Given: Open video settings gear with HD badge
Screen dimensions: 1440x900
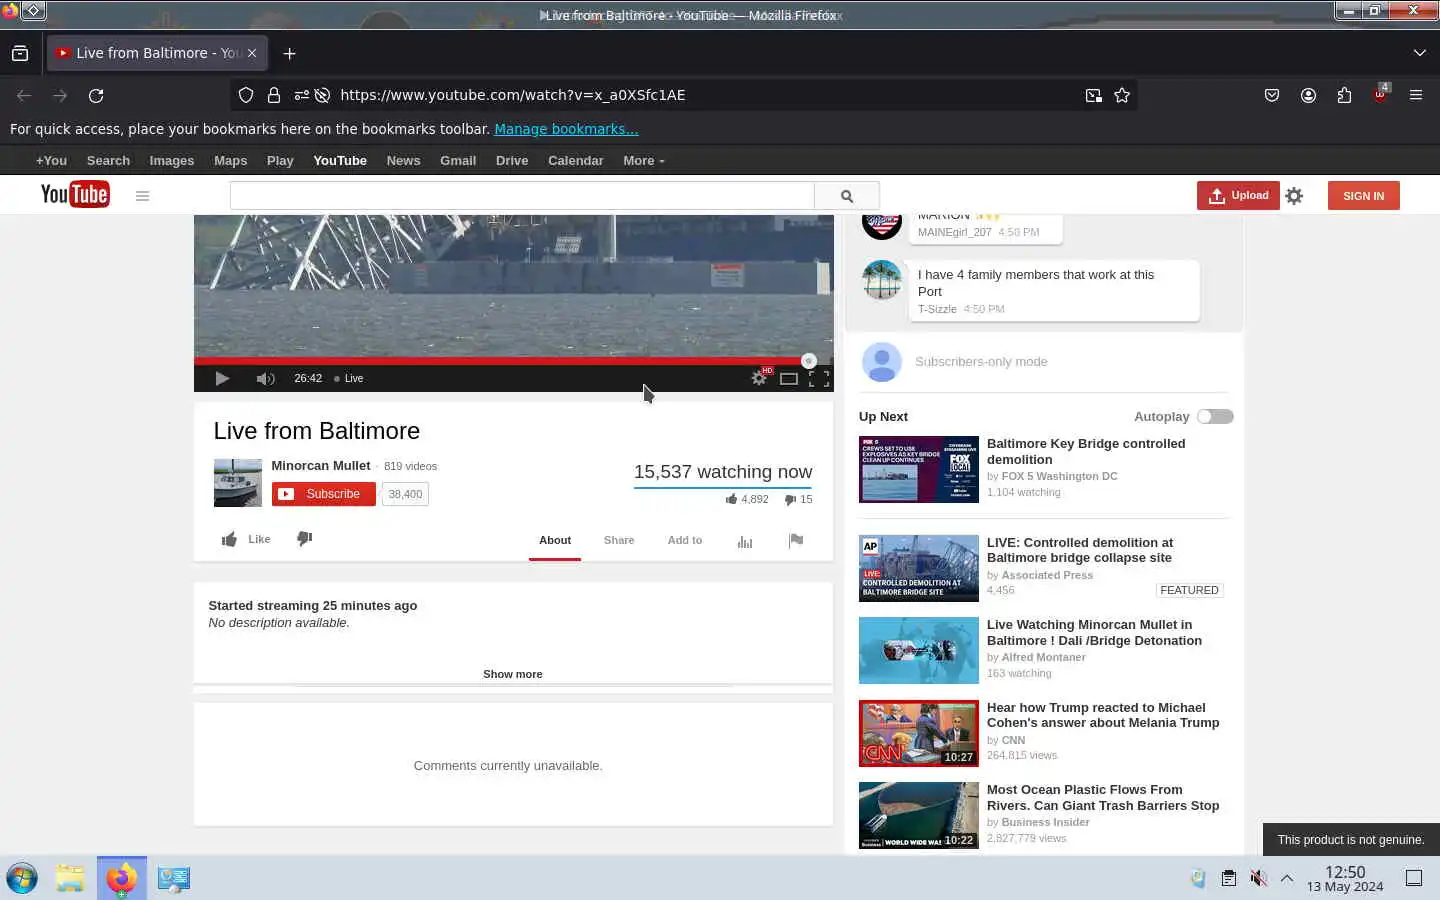Looking at the screenshot, I should pyautogui.click(x=760, y=377).
